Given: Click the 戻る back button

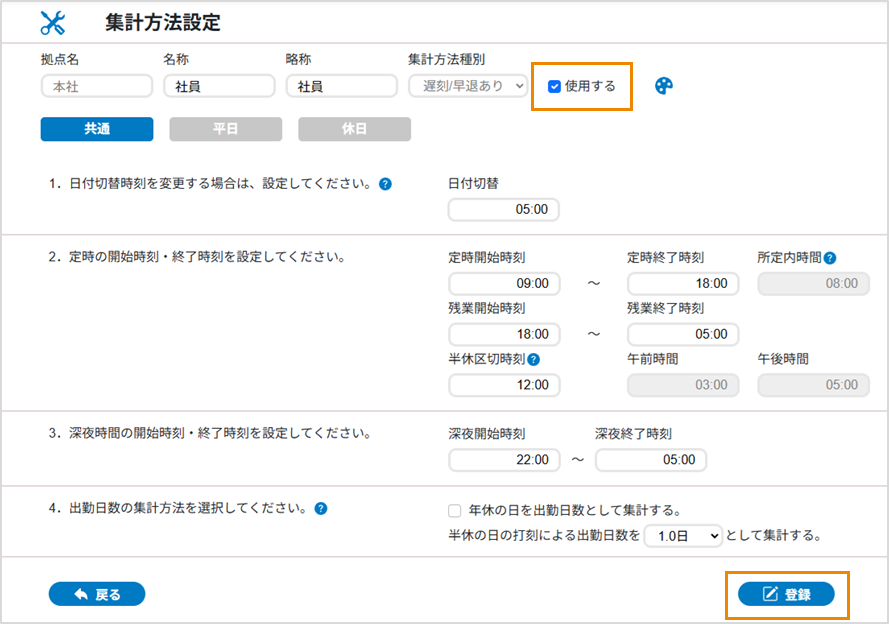Looking at the screenshot, I should (x=97, y=594).
